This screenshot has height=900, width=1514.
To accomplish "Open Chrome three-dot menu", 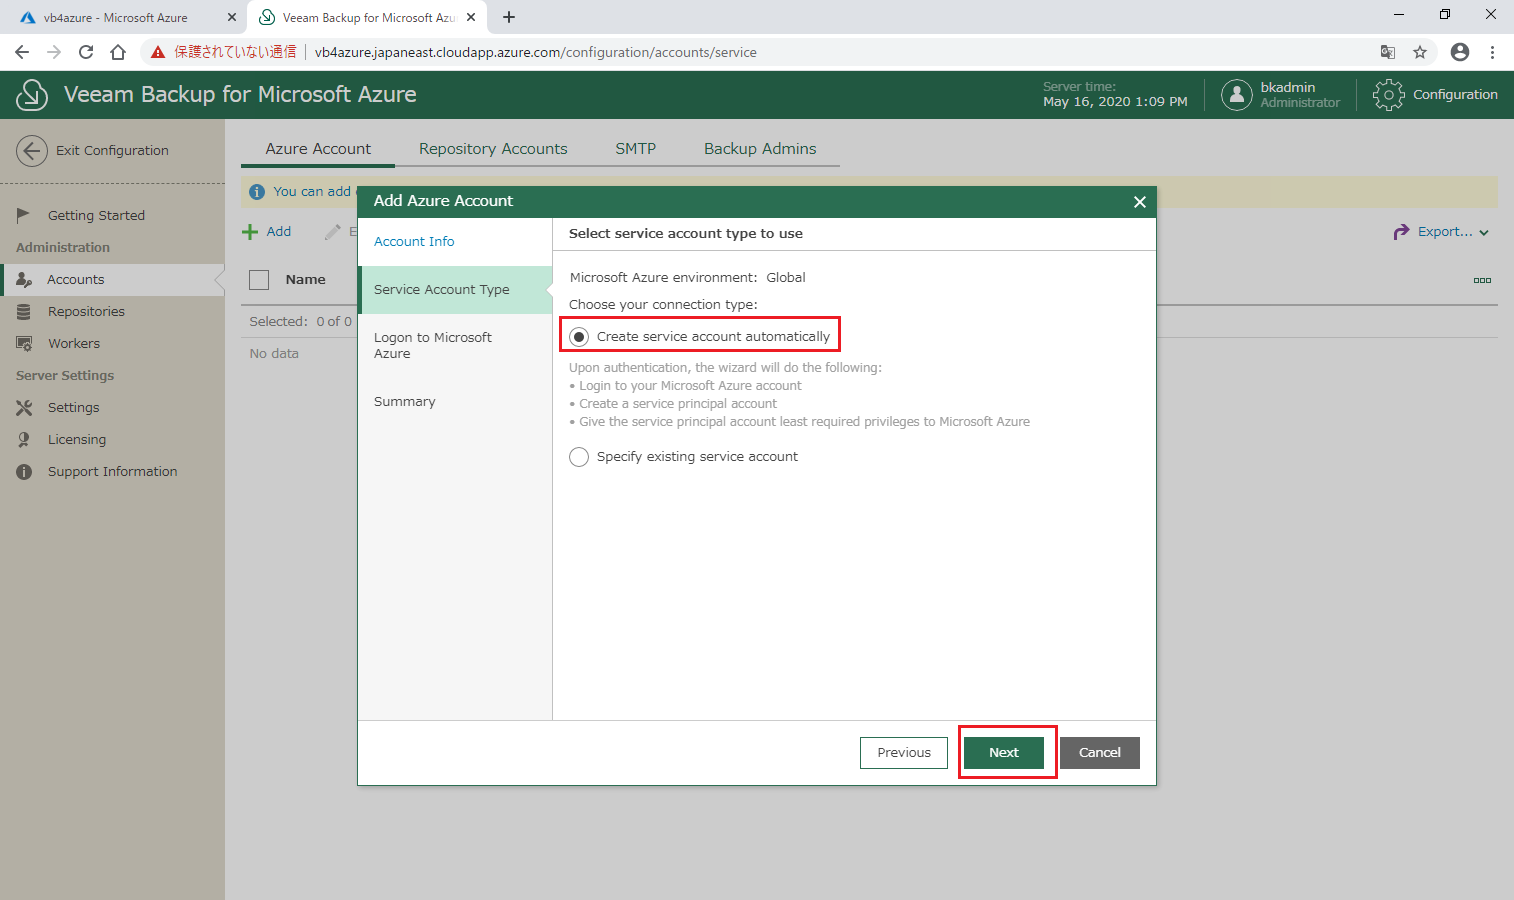I will pos(1492,52).
